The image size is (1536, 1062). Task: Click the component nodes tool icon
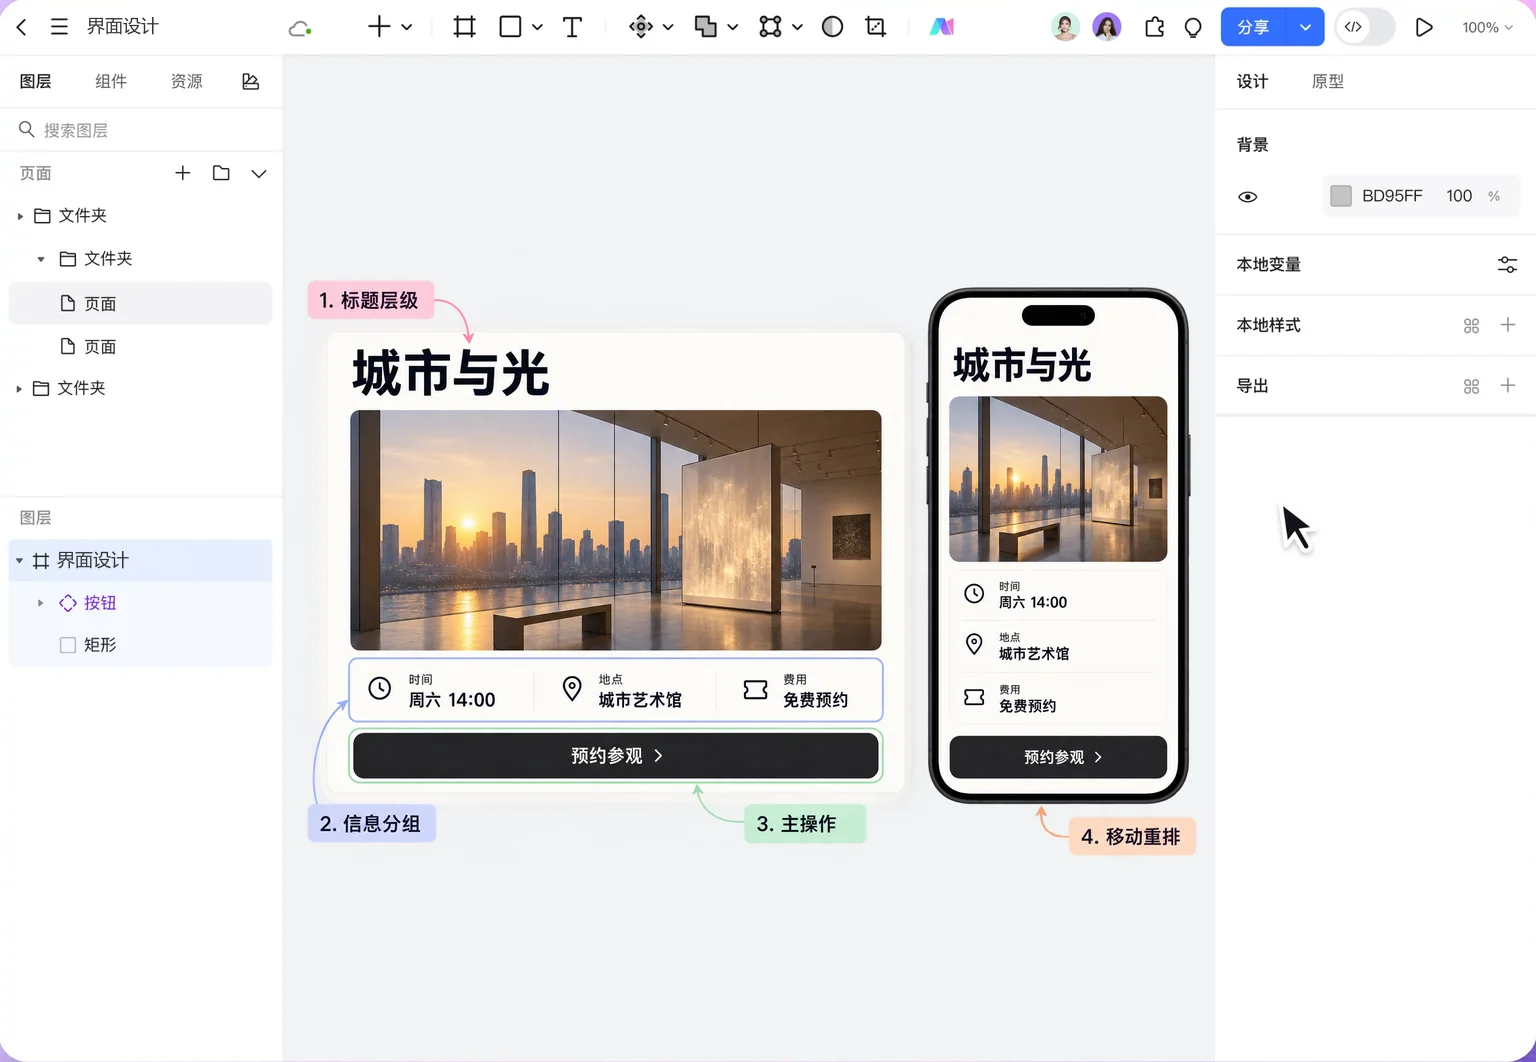point(770,27)
